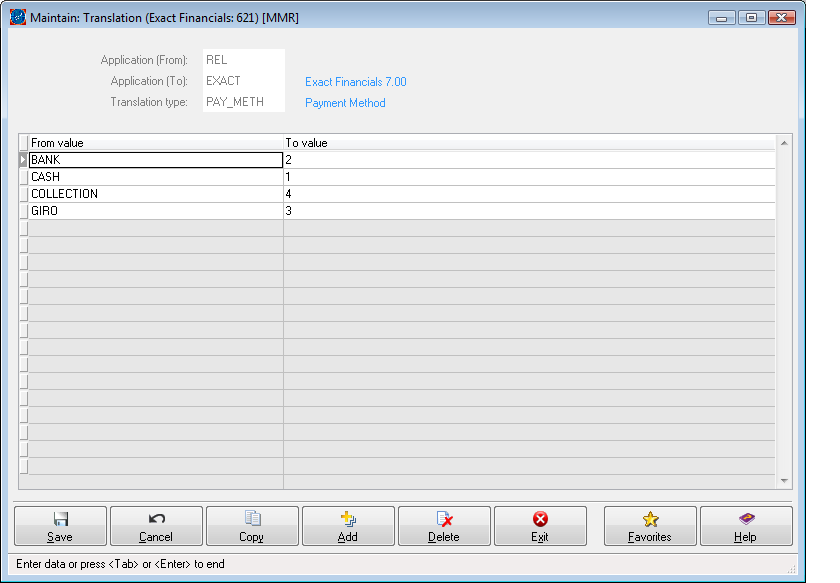Select the GIRO row's to value 3
This screenshot has width=840, height=583.
coord(528,211)
